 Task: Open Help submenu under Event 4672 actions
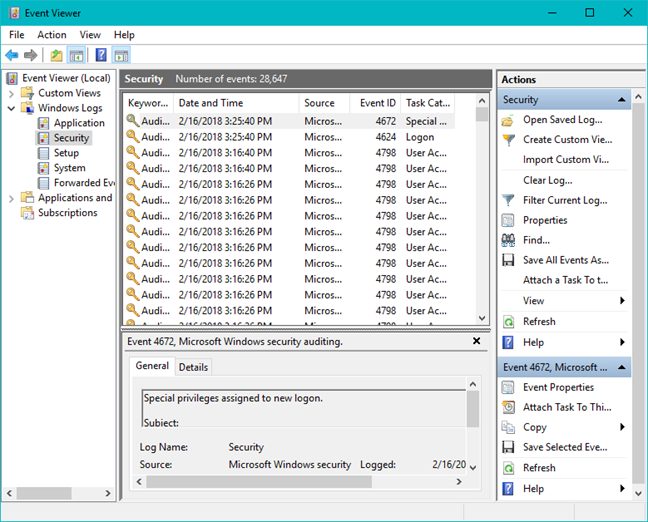[622, 489]
